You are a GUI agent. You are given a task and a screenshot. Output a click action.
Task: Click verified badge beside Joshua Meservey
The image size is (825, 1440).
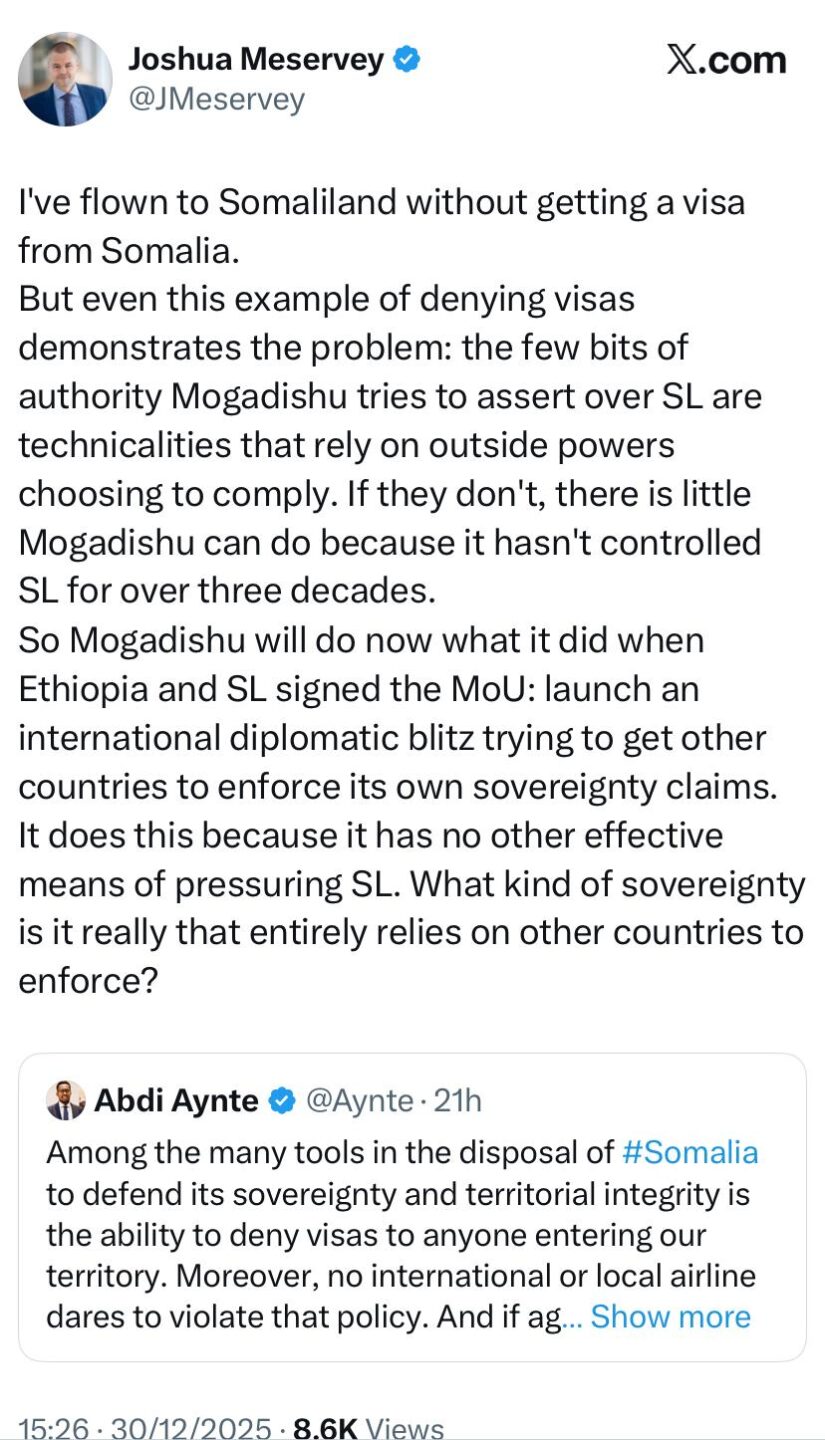pos(406,61)
